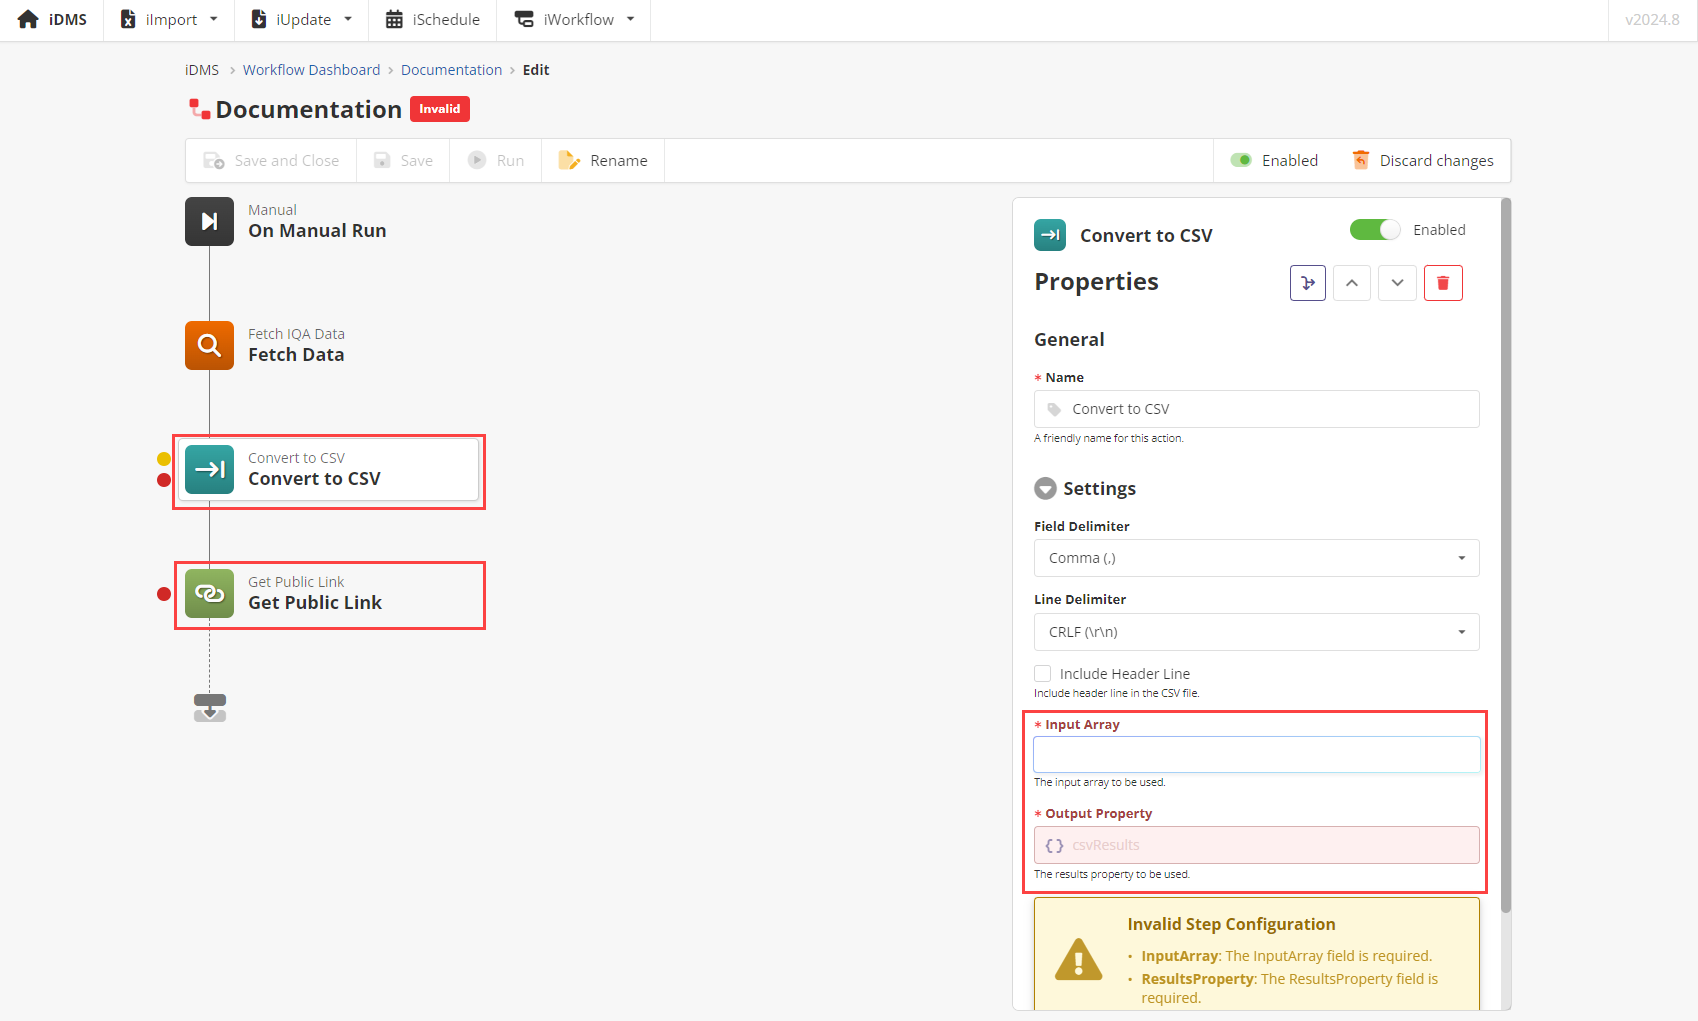This screenshot has width=1698, height=1021.
Task: Open the iWorkflow menu
Action: coord(575,20)
